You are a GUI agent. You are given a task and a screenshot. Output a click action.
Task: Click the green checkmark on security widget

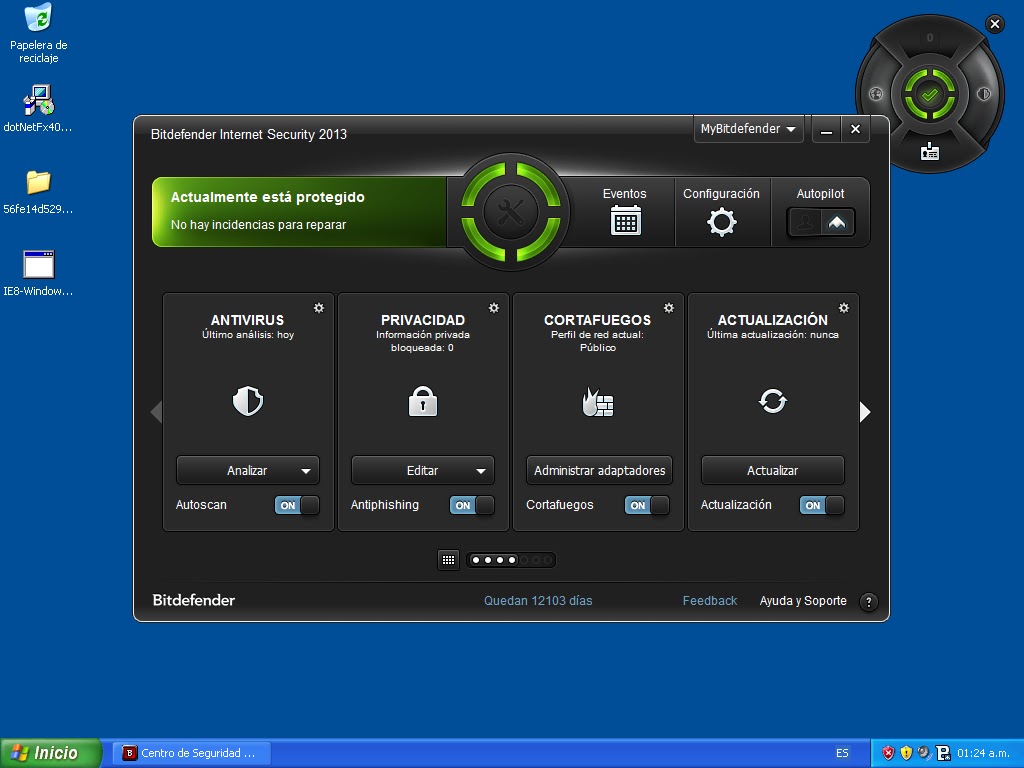(929, 95)
